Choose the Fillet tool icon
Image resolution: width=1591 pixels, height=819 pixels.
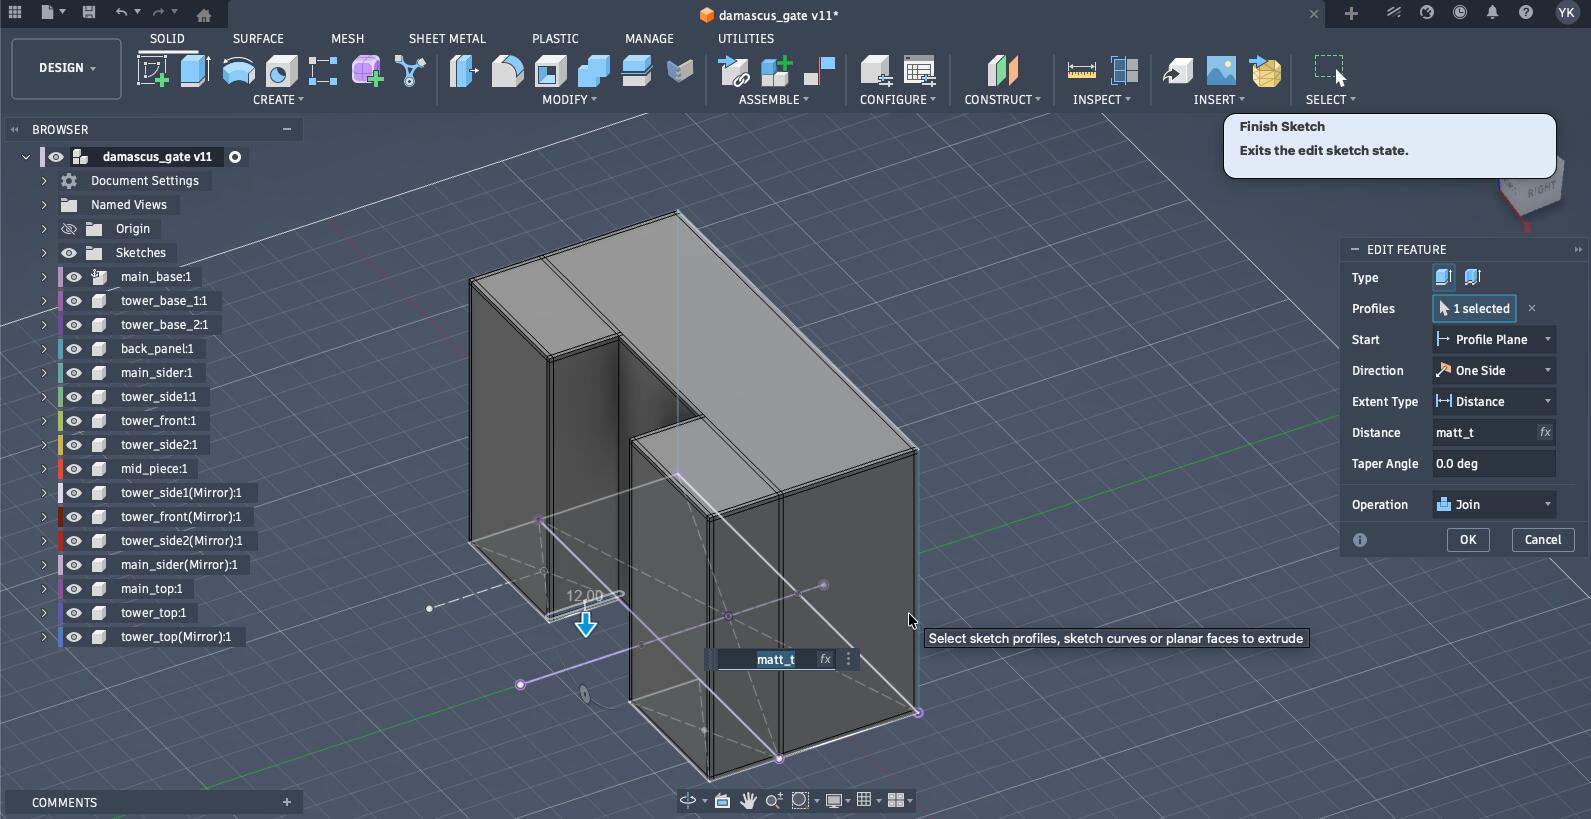coord(507,71)
